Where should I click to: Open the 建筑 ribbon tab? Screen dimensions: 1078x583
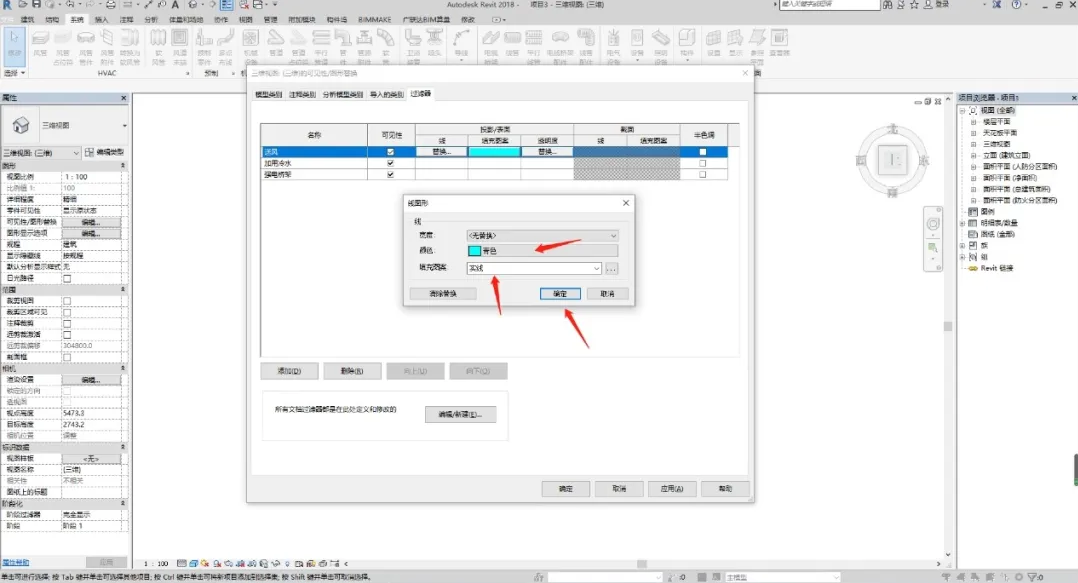pos(28,19)
